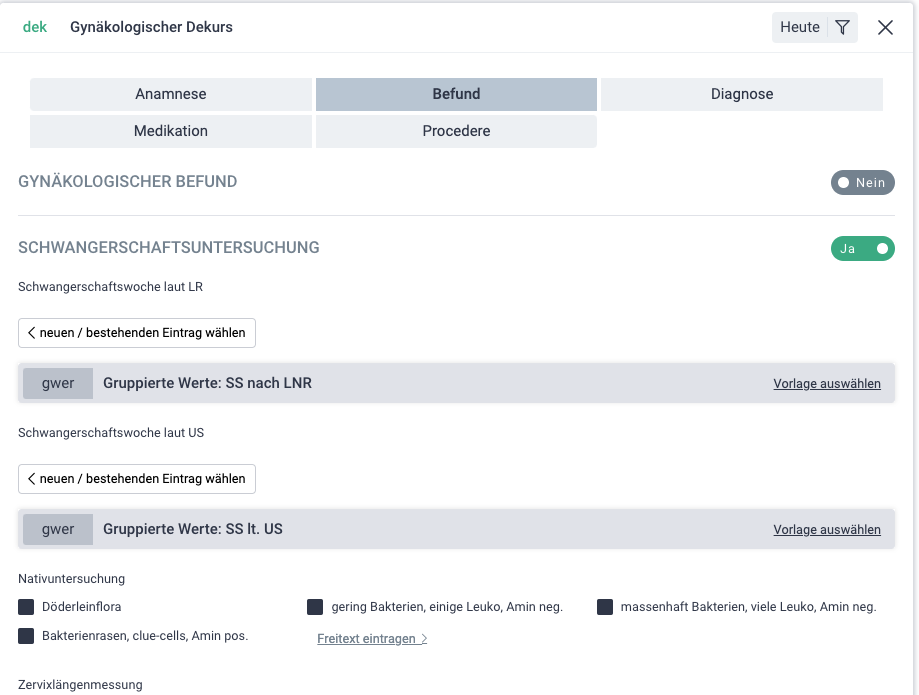Image resolution: width=919 pixels, height=695 pixels.
Task: Switch to the Anamnese tab
Action: tap(171, 94)
